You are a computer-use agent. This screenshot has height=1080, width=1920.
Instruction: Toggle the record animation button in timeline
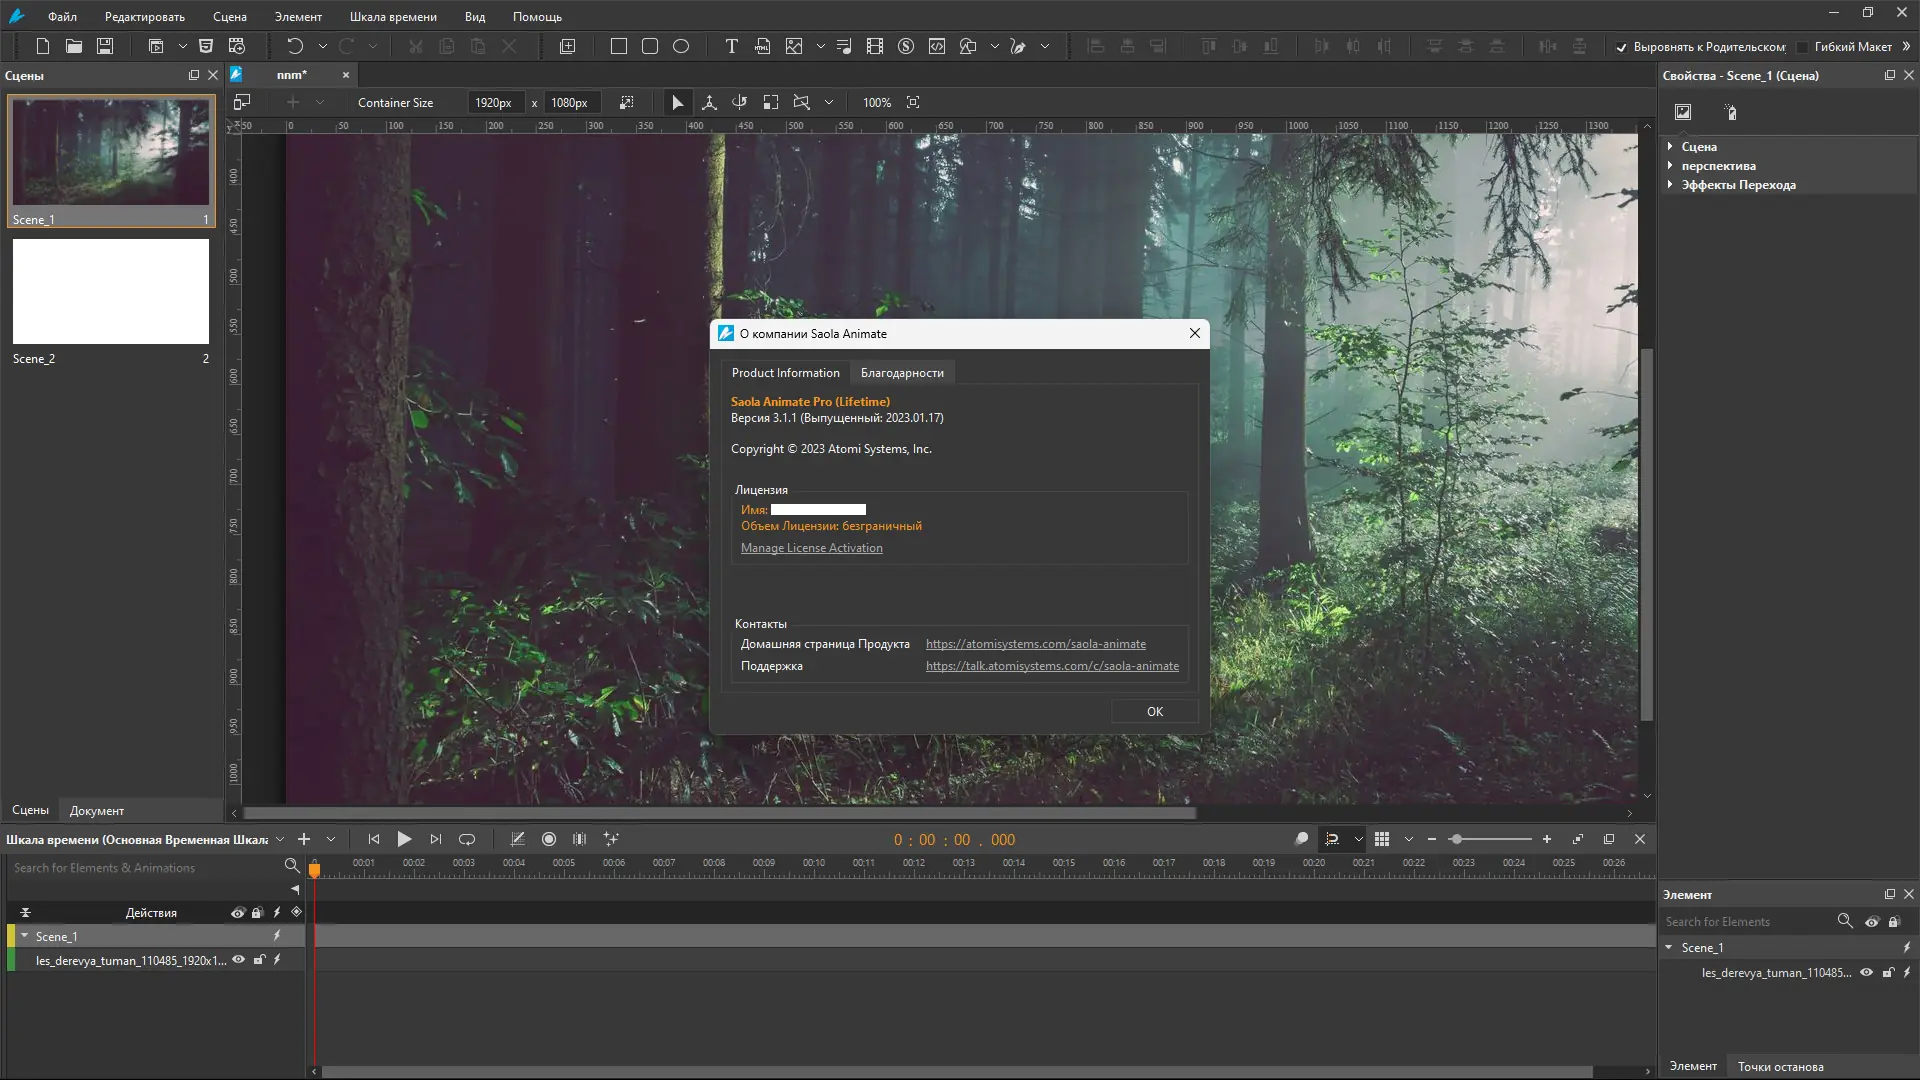pos(548,840)
